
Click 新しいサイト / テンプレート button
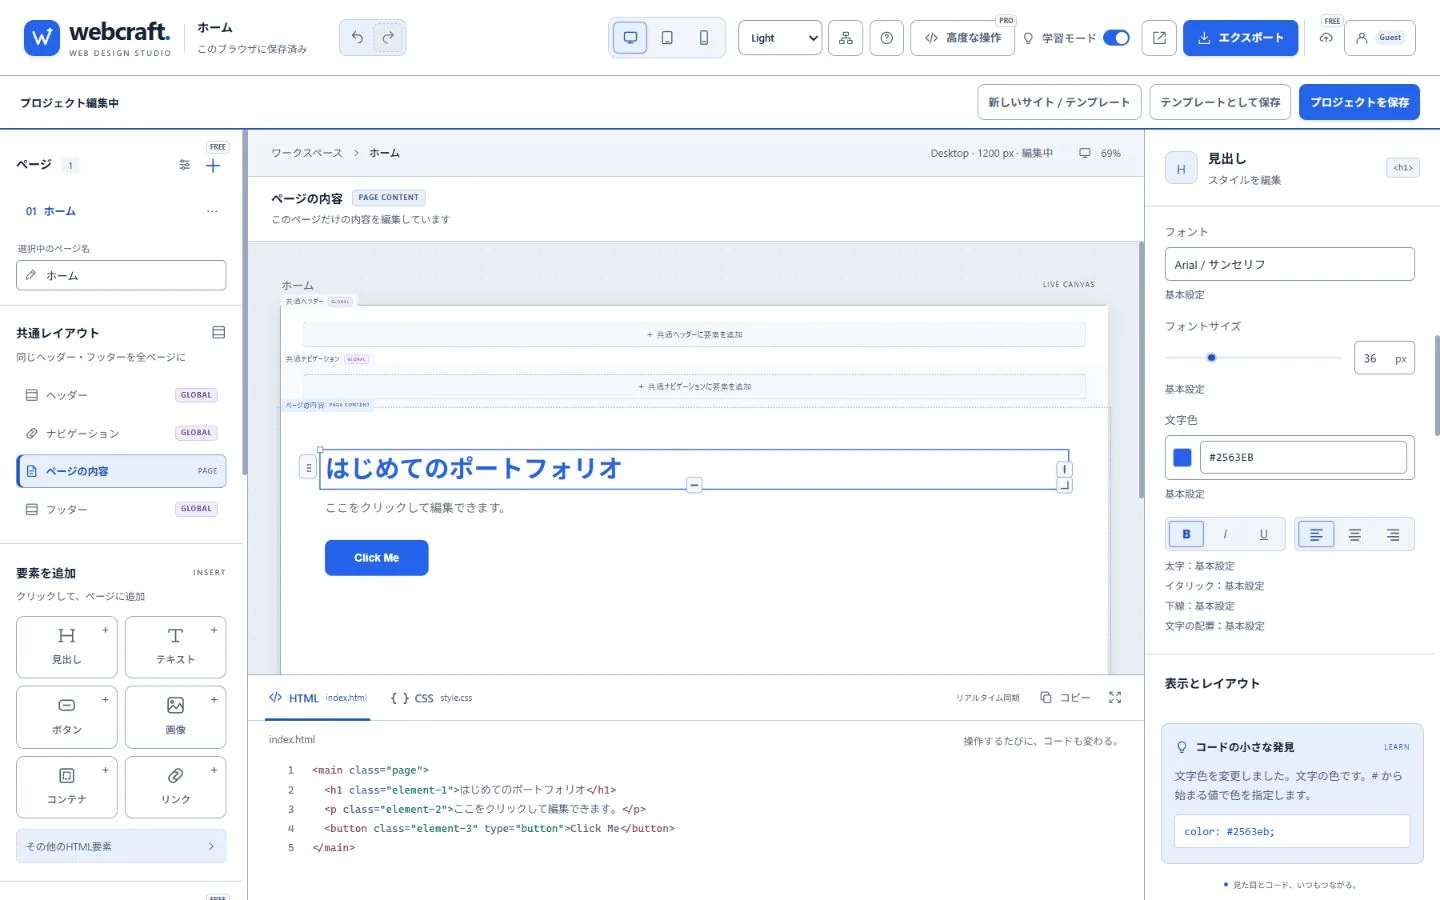1059,102
